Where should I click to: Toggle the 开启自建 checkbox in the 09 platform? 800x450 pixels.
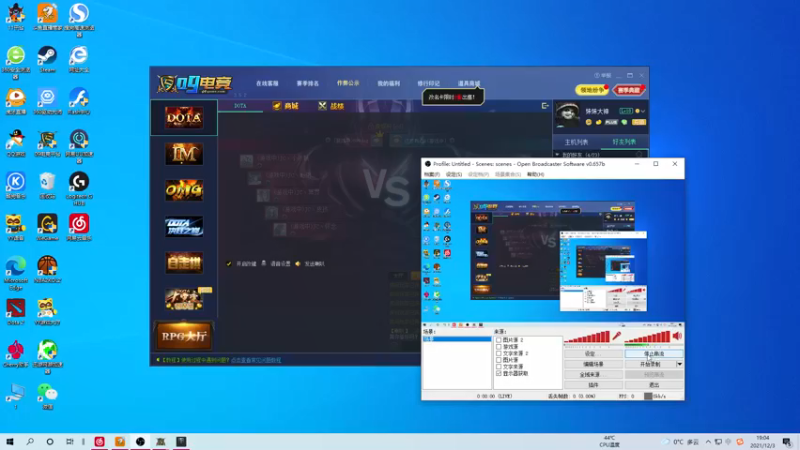click(229, 264)
